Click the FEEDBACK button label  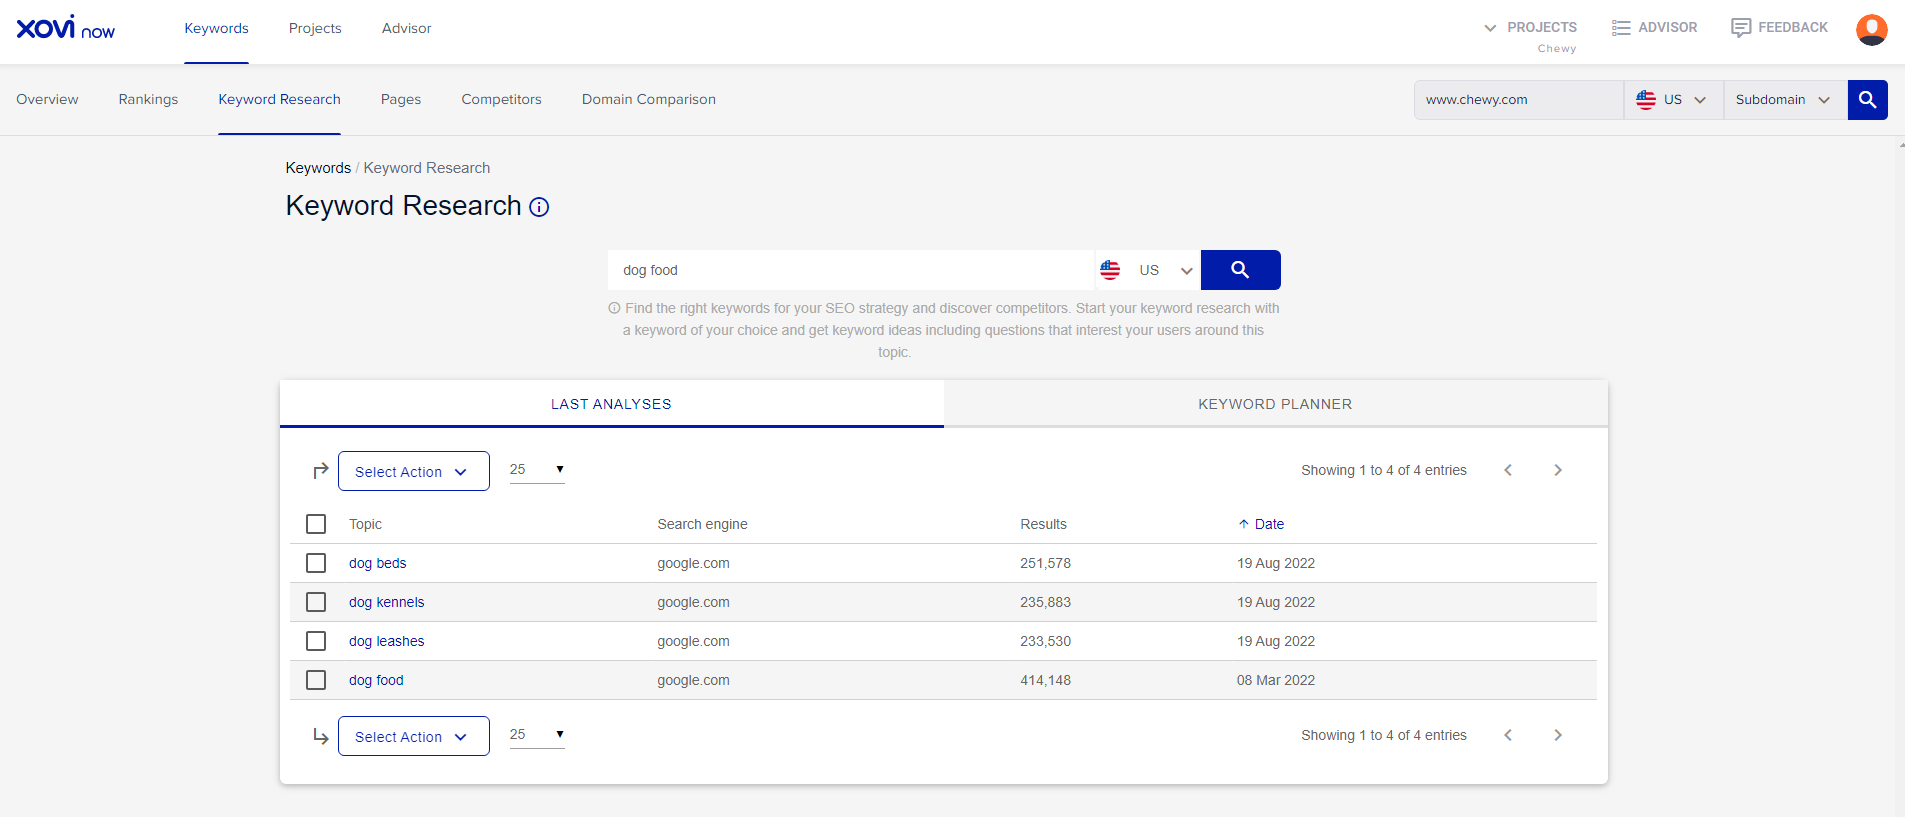[x=1793, y=27]
